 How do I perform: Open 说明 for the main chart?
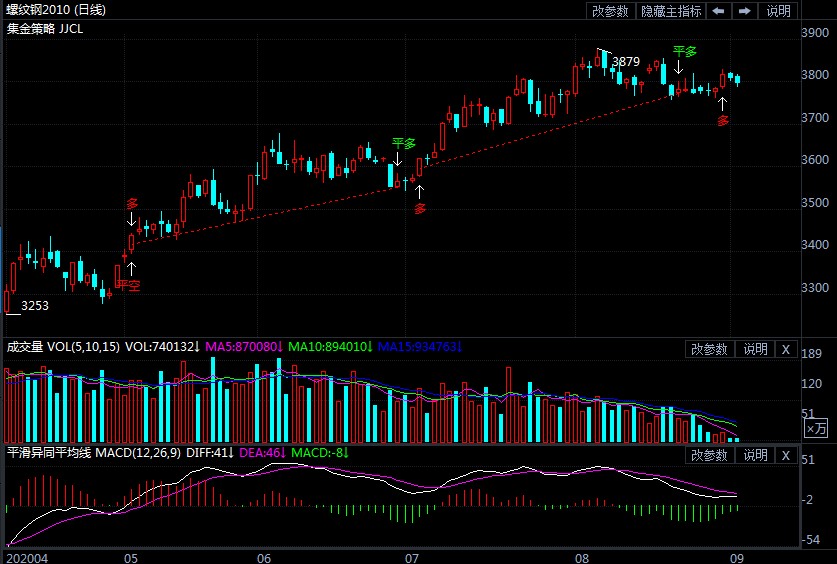click(x=778, y=11)
